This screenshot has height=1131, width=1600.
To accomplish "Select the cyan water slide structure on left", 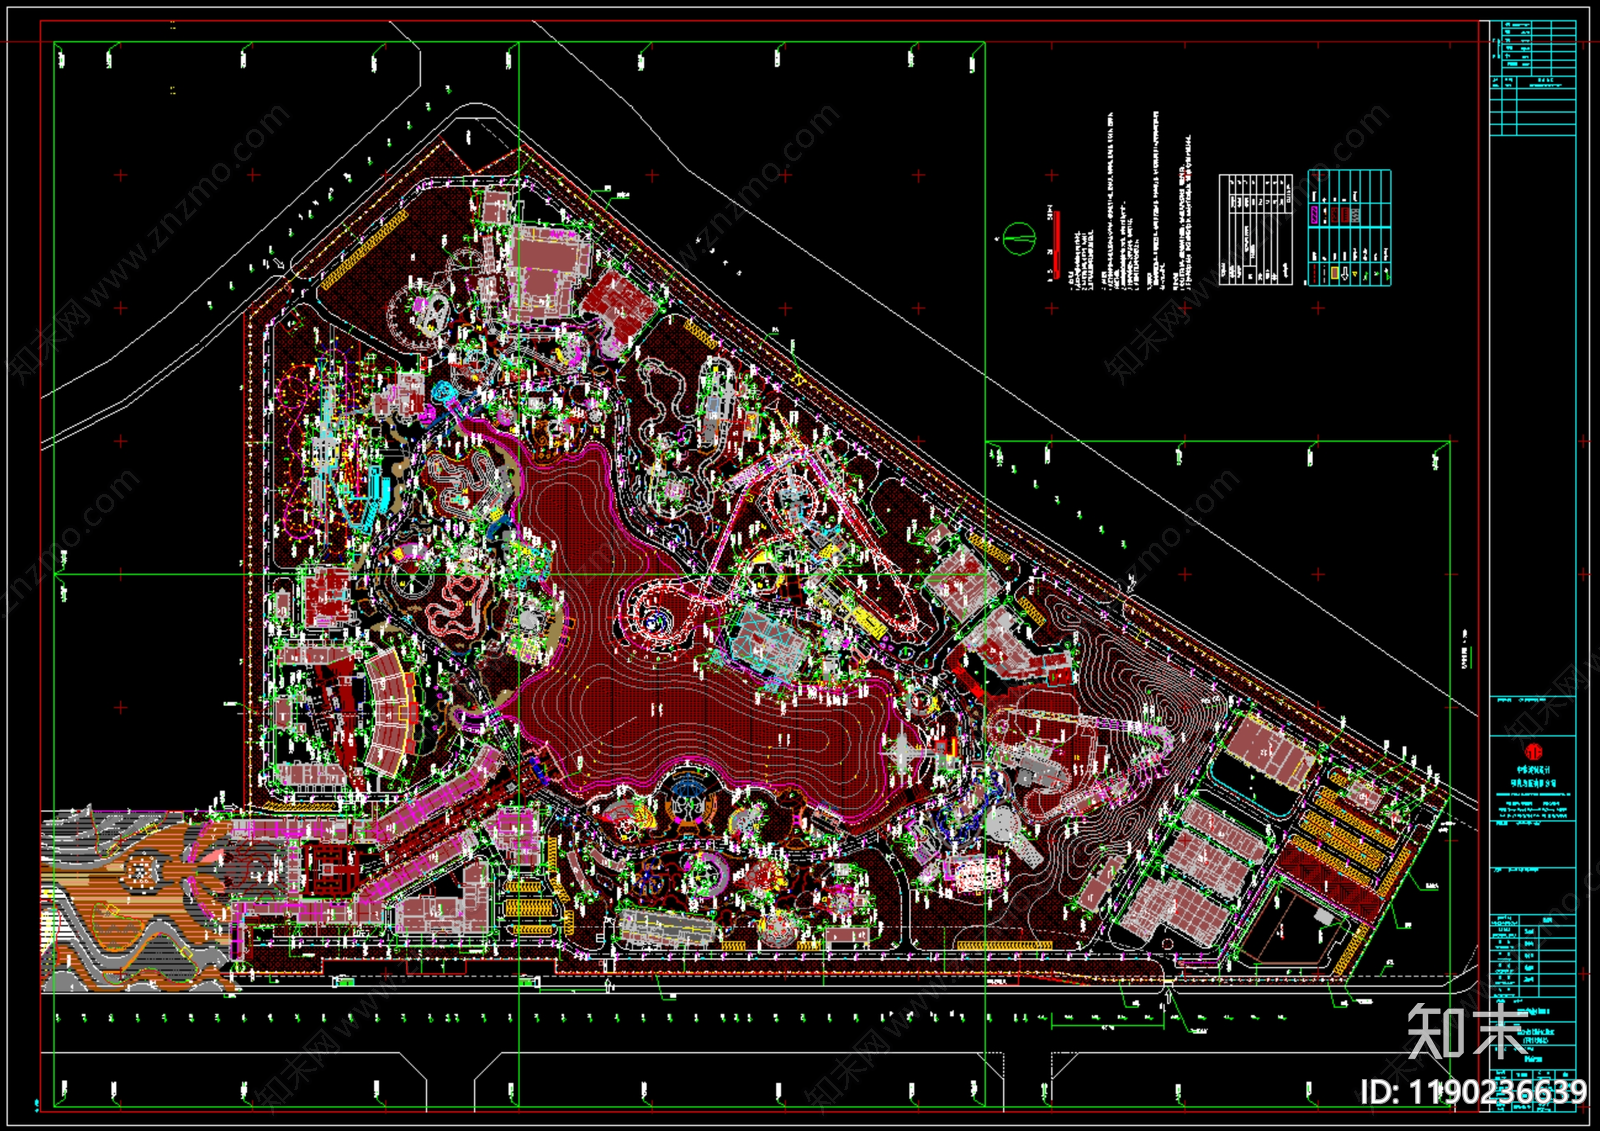I will coord(372,490).
